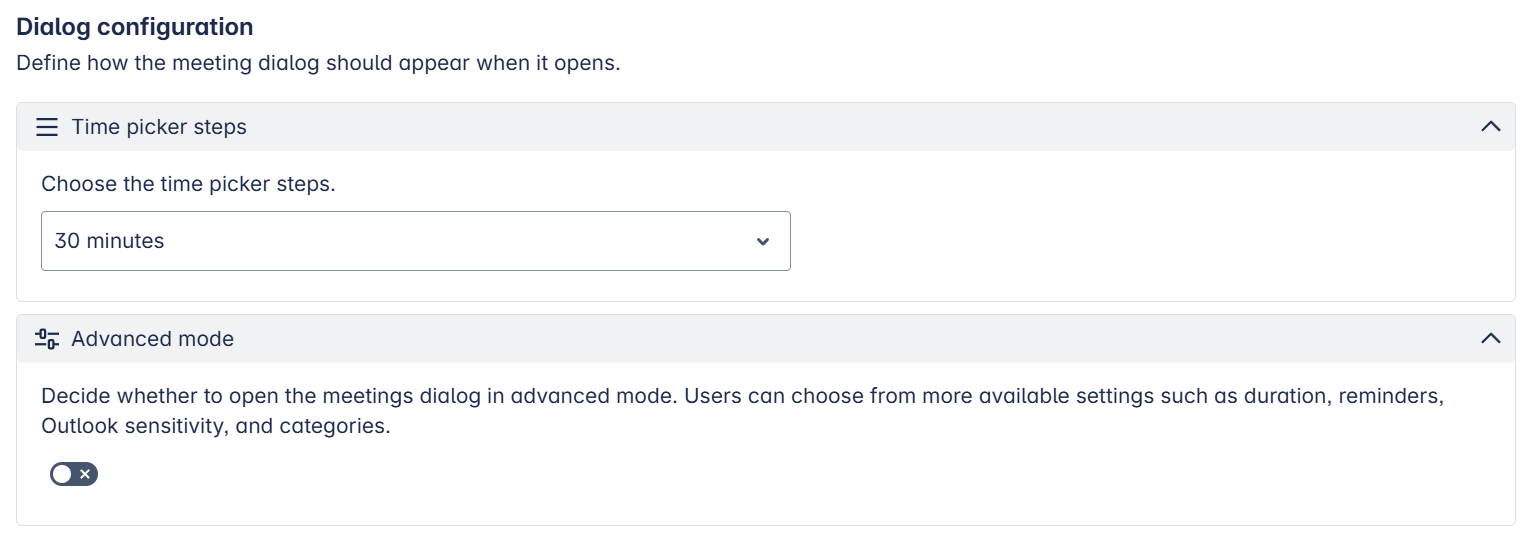Screen dimensions: 1533x538
Task: Click the hamburger icon beside Time picker steps
Action: pyautogui.click(x=47, y=127)
